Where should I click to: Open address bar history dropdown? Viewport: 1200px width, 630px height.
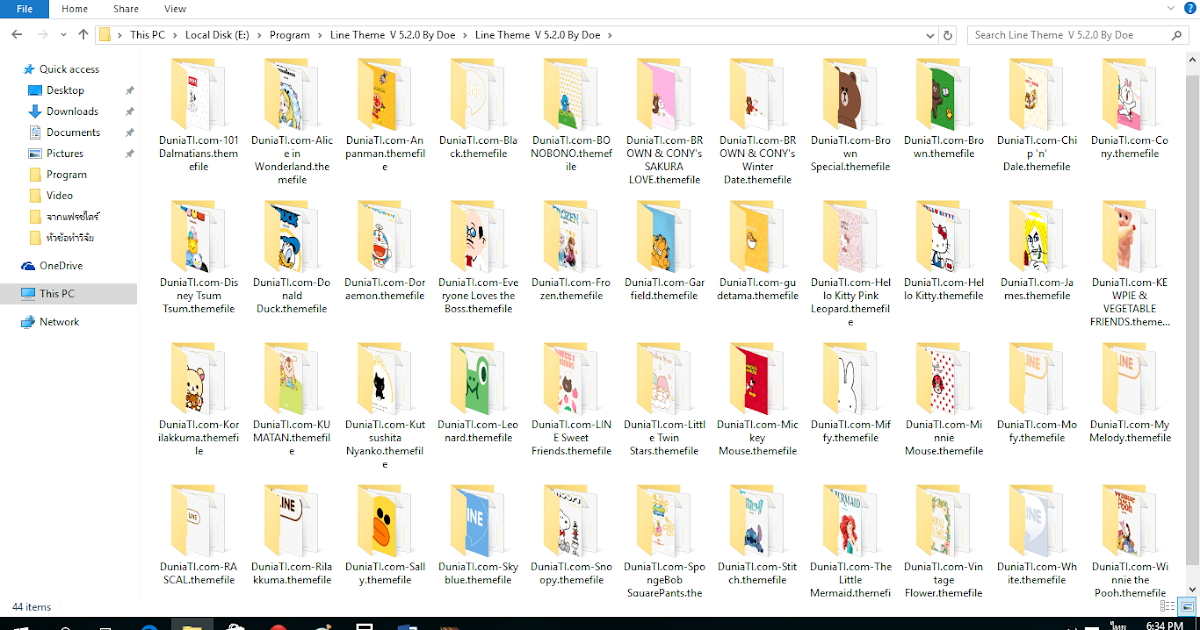pos(928,35)
